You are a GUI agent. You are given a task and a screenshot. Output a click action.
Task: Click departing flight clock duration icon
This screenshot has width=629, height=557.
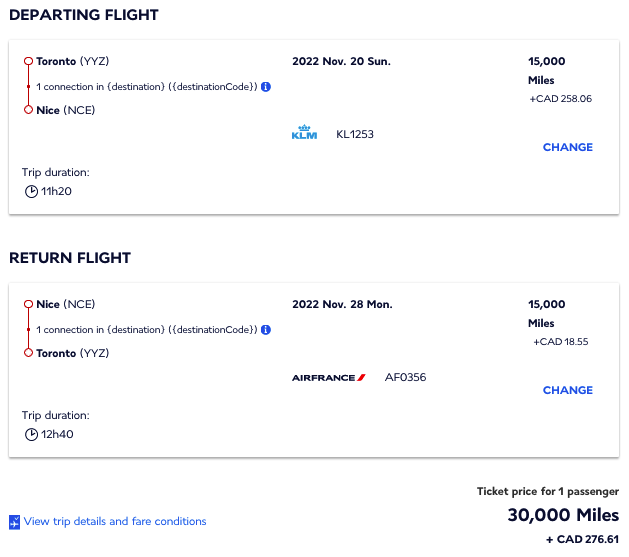pos(31,191)
